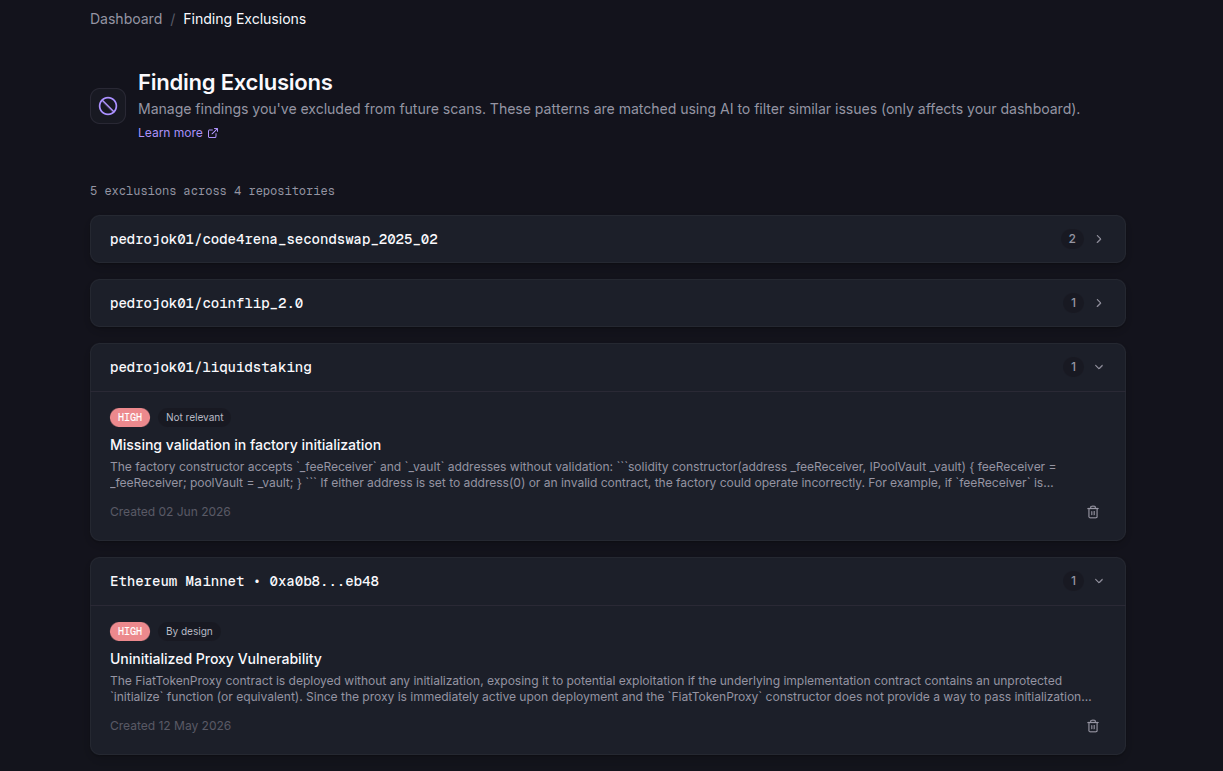The image size is (1223, 771).
Task: Collapse the Ethereum Mainnet 0xa0b8...eb48 section
Action: pyautogui.click(x=608, y=581)
